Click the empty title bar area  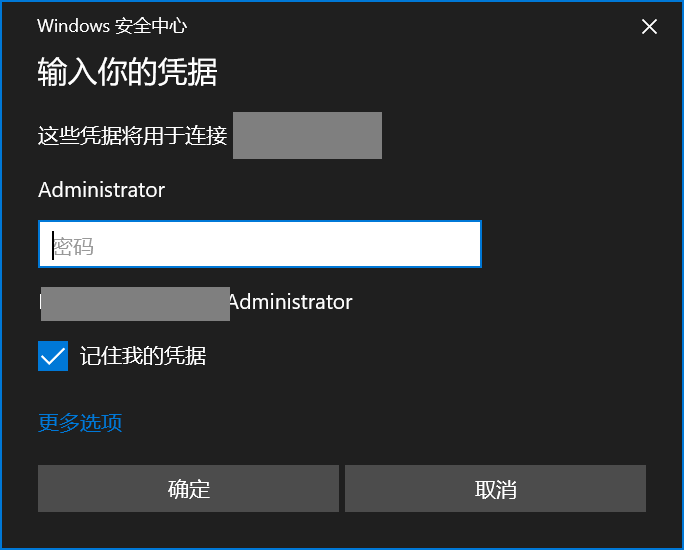coord(400,27)
